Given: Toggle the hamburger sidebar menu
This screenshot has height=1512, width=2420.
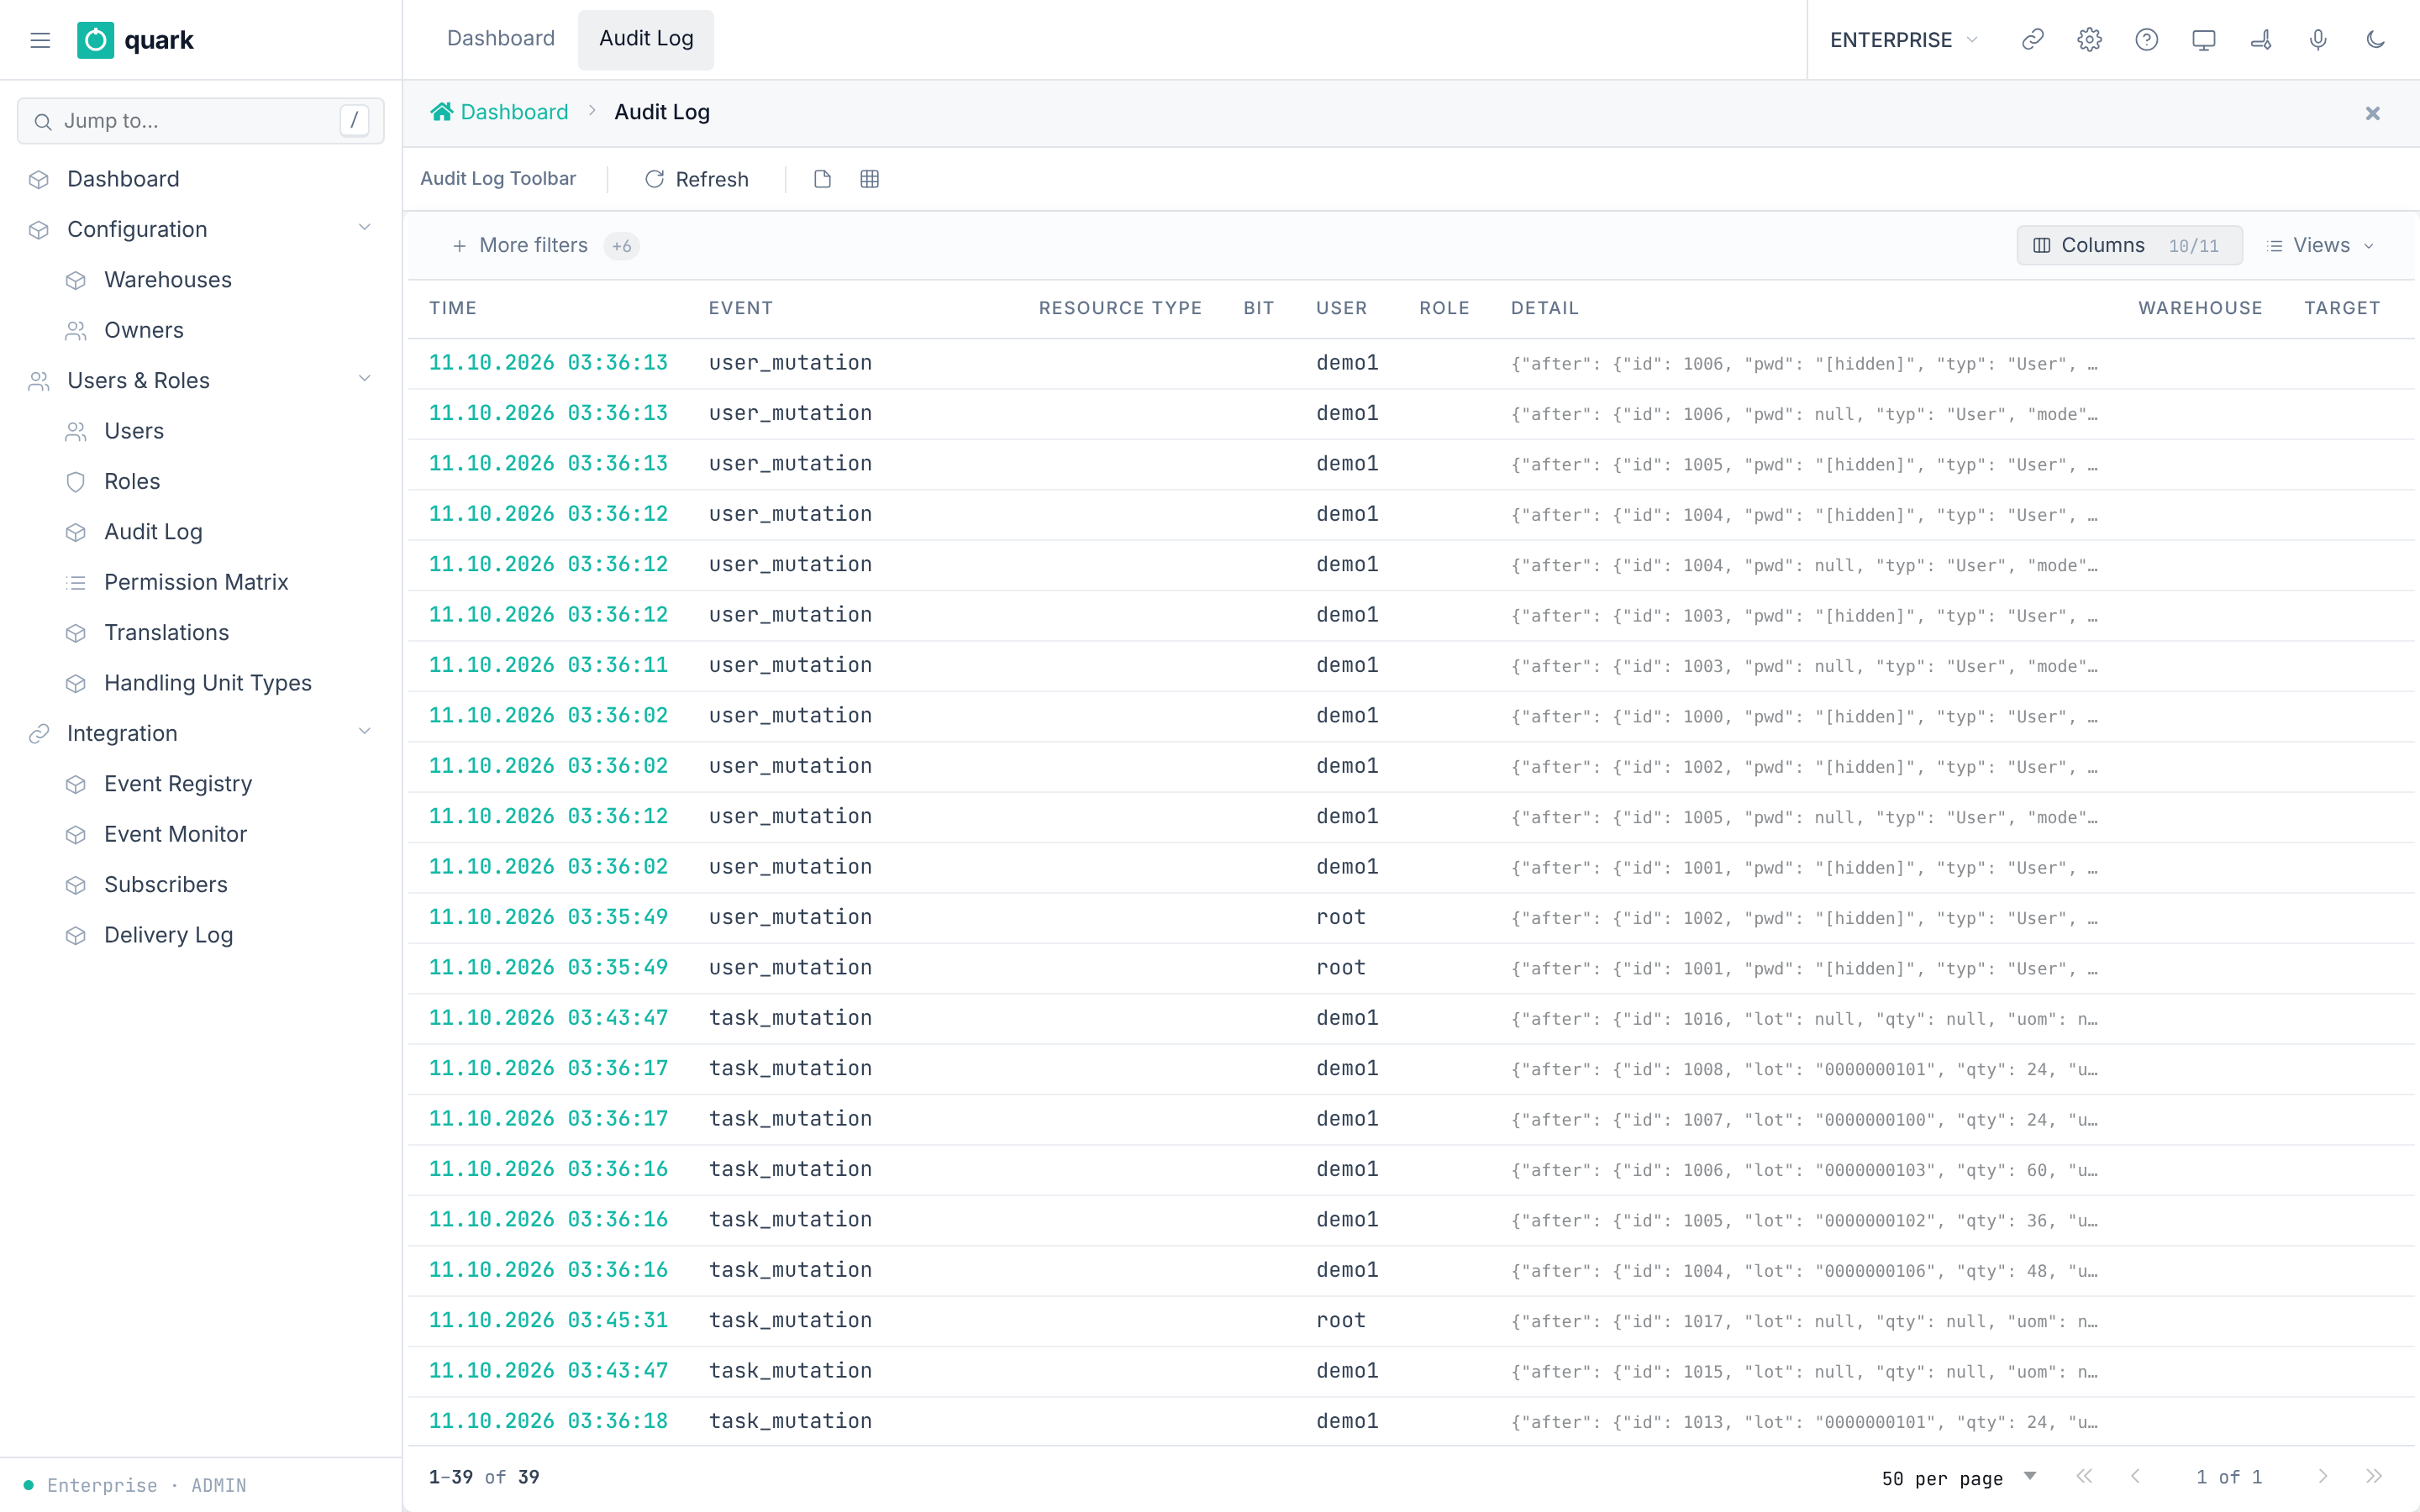Looking at the screenshot, I should [x=40, y=40].
